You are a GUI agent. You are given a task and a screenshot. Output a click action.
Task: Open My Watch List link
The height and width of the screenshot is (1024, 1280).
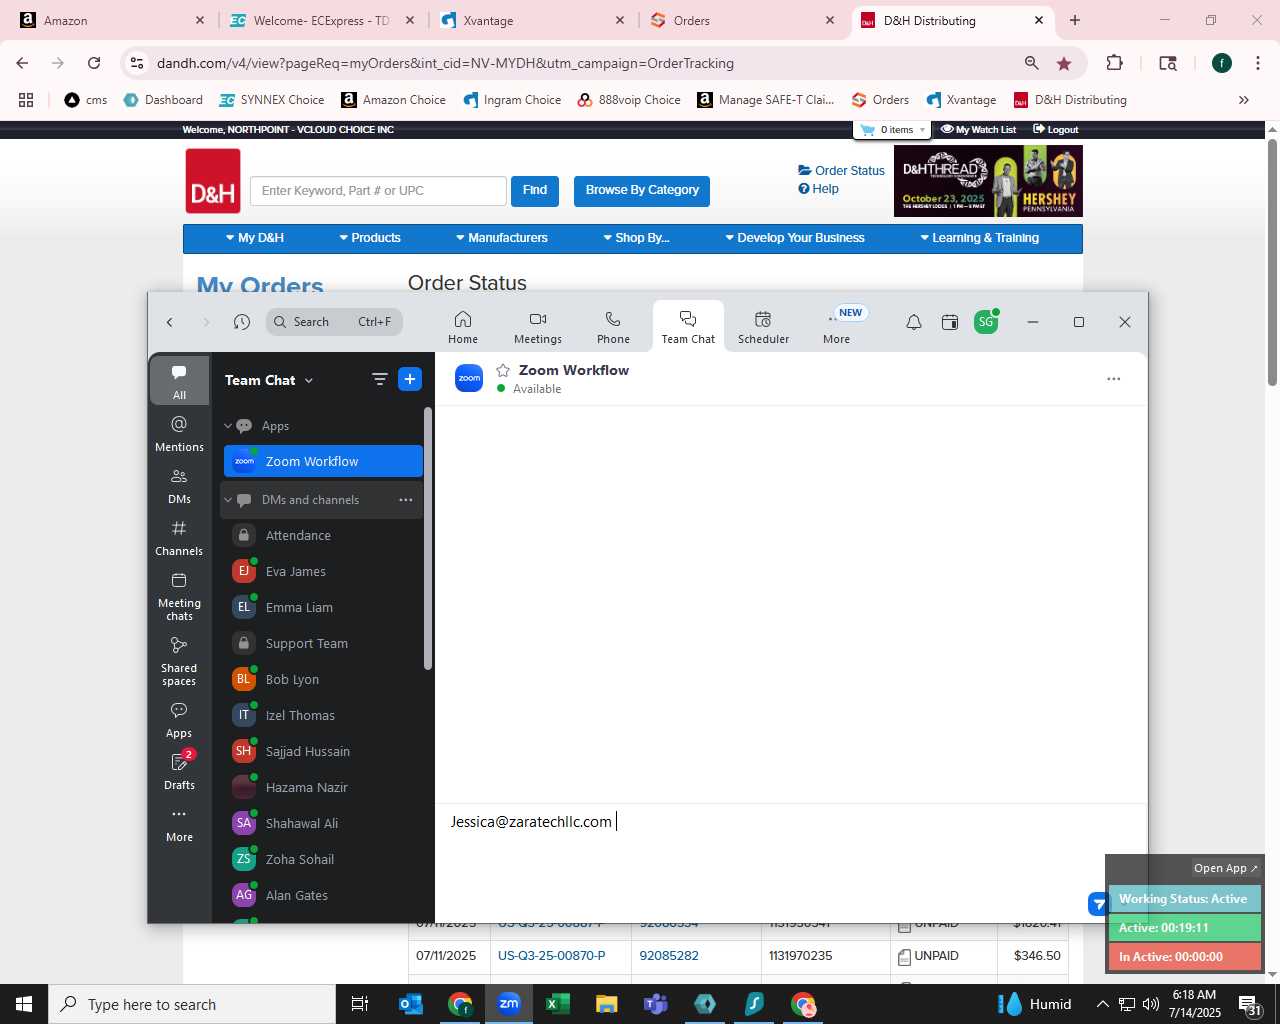979,130
